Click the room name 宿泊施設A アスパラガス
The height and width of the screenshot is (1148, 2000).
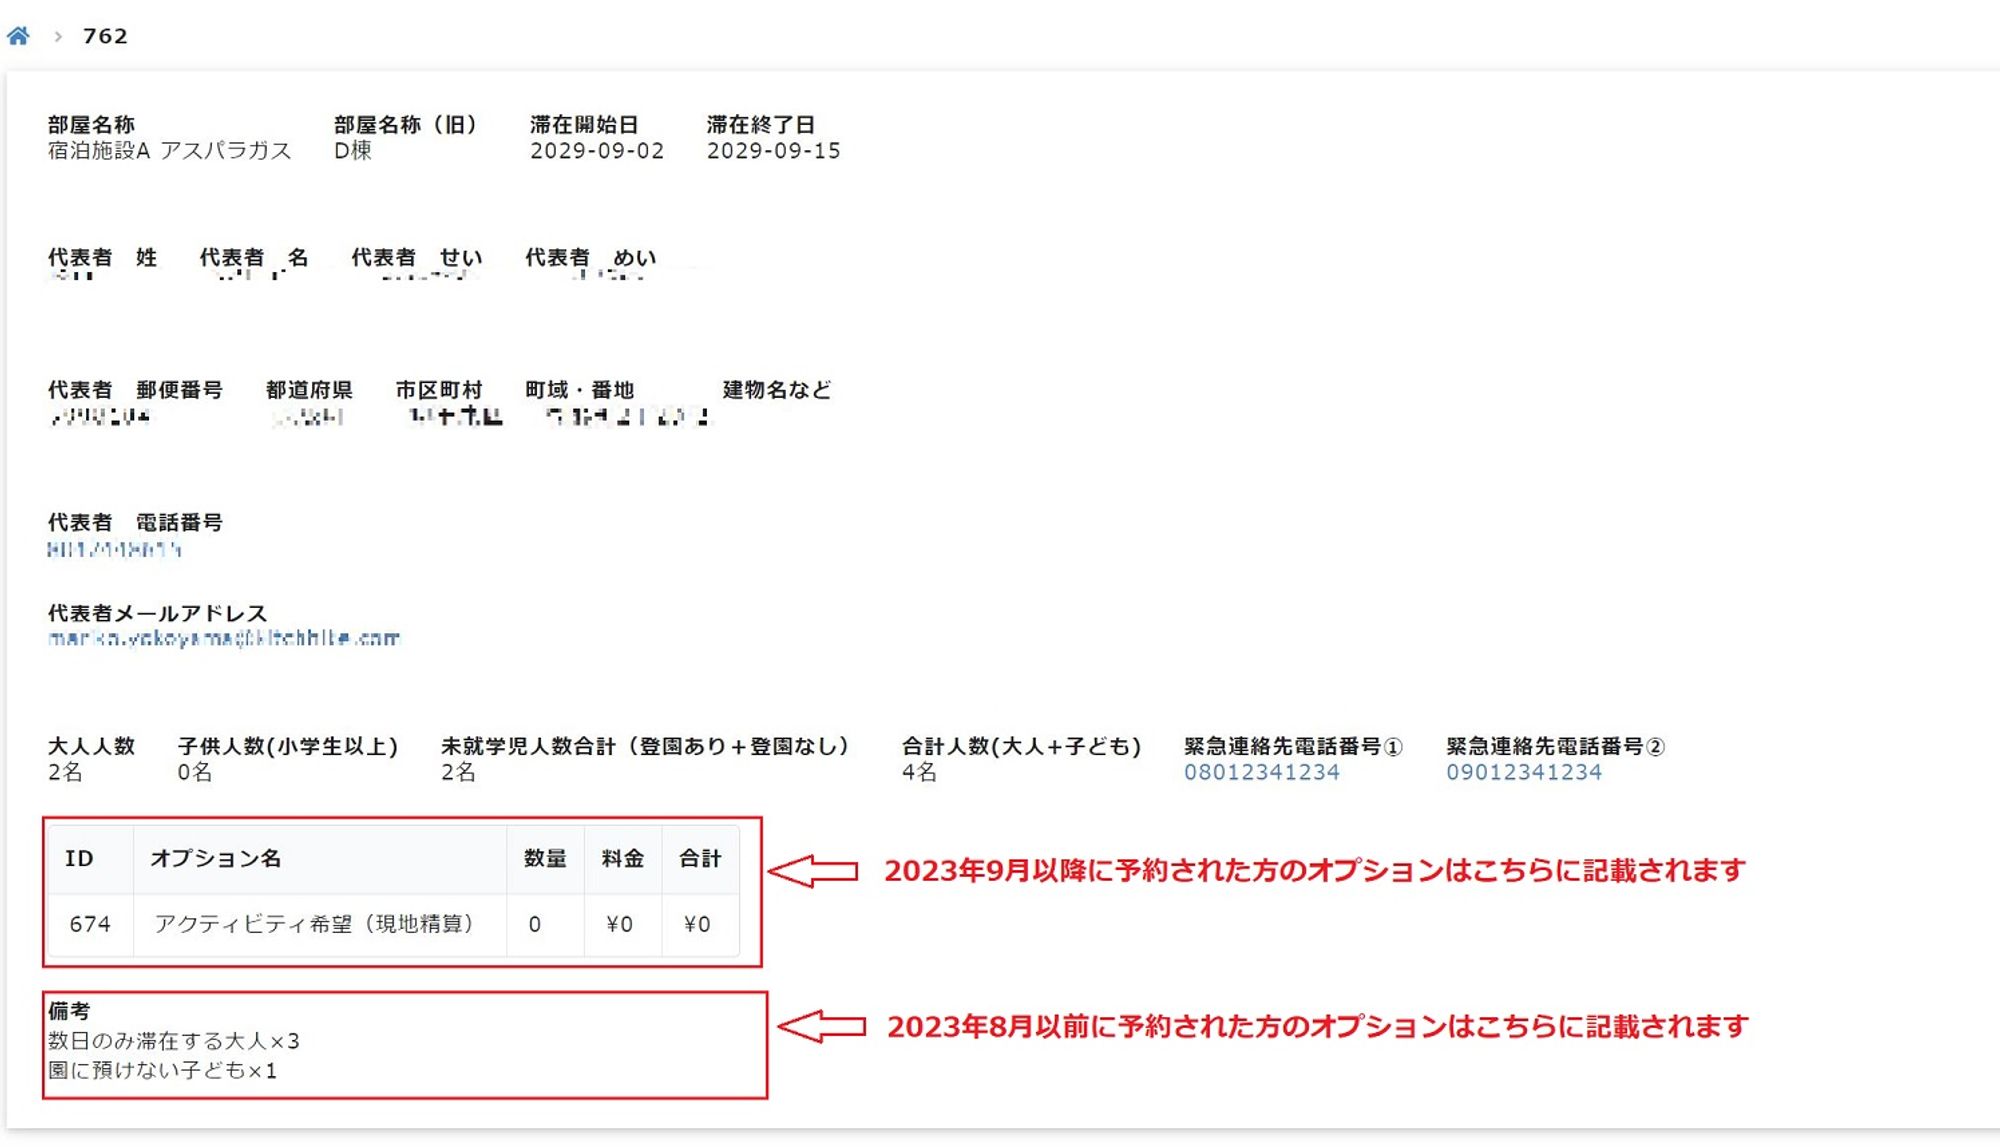click(170, 151)
